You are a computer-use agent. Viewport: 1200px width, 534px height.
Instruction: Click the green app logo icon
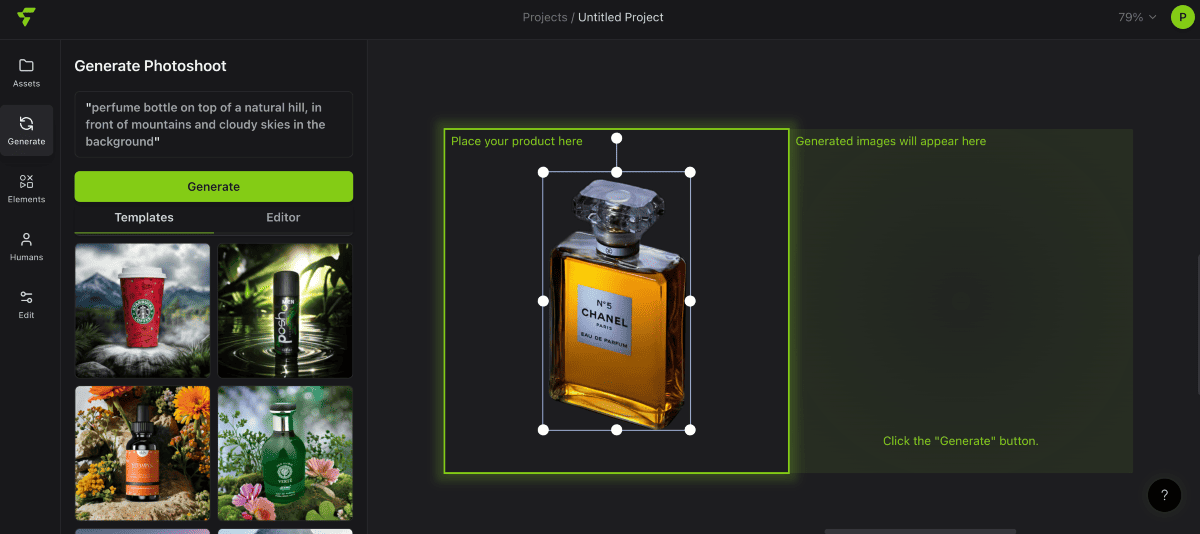[27, 17]
